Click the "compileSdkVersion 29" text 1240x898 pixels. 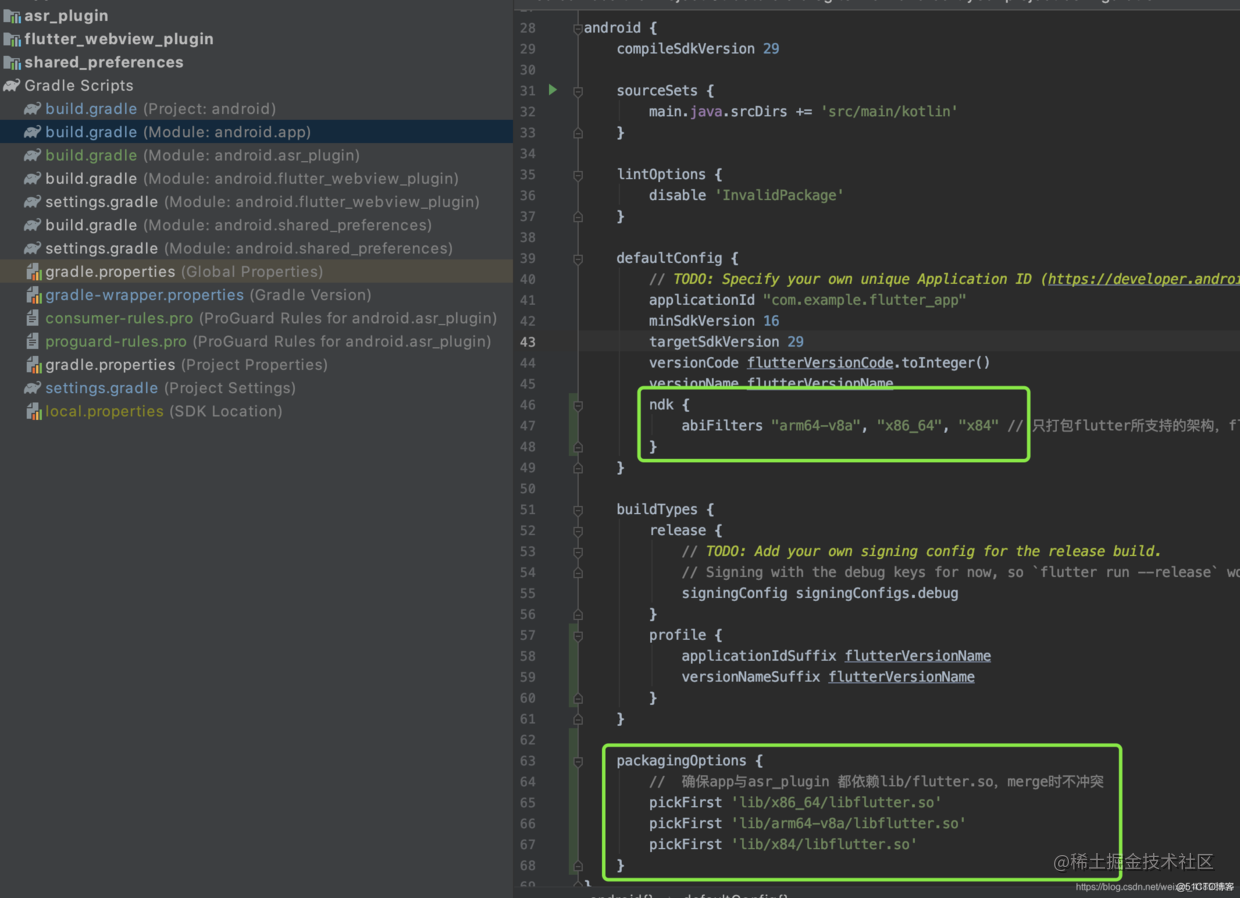tap(698, 48)
